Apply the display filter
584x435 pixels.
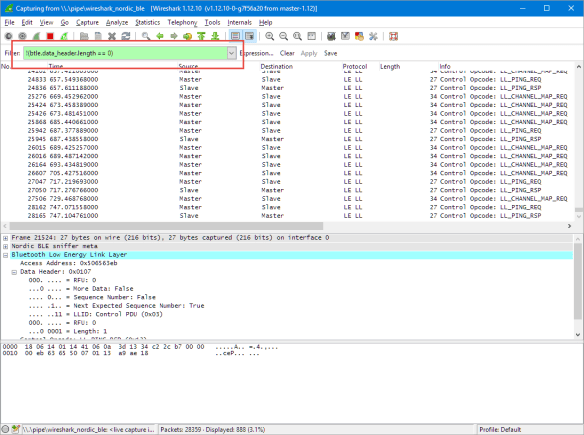click(309, 53)
